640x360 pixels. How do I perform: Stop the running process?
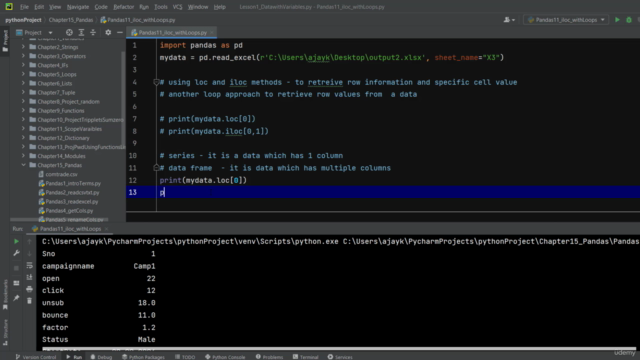coord(16,268)
